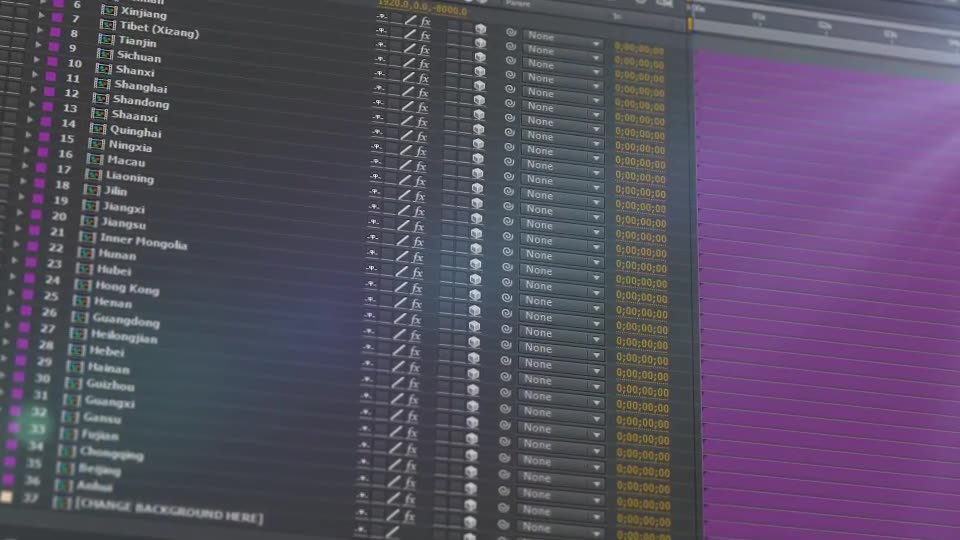Image resolution: width=960 pixels, height=540 pixels.
Task: Click the Anhui layer name
Action: [94, 487]
